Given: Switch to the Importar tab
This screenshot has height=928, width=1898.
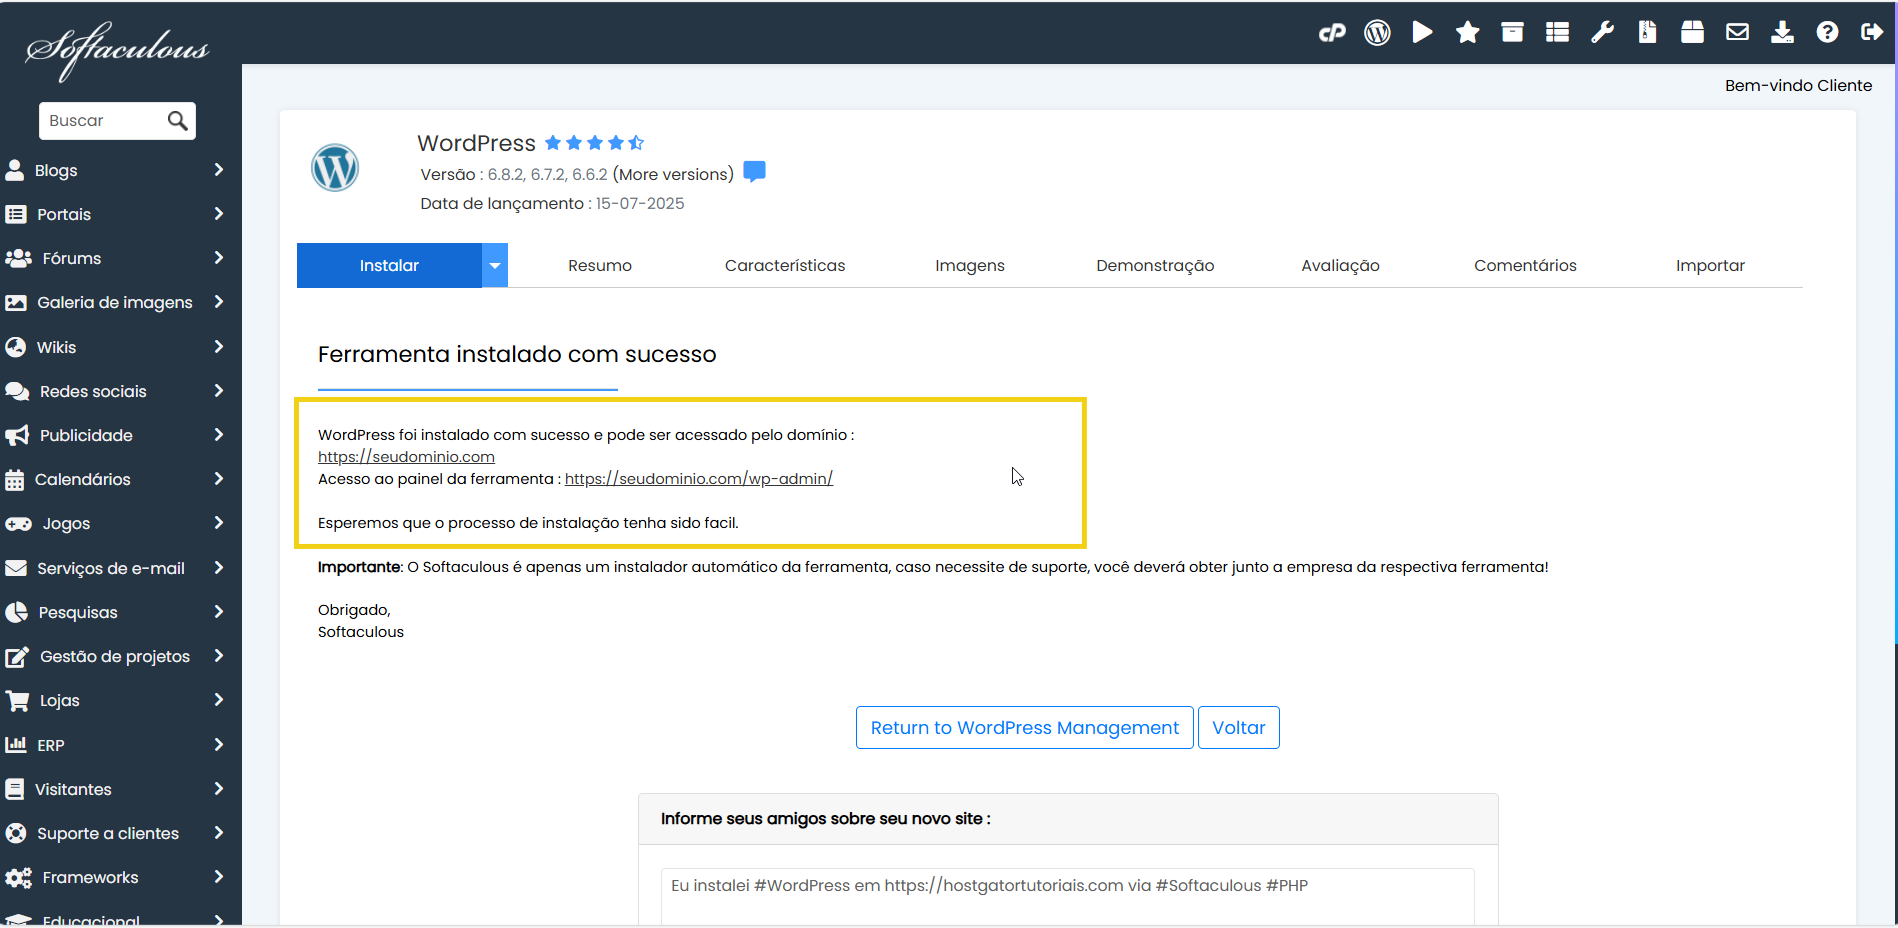Looking at the screenshot, I should point(1710,265).
